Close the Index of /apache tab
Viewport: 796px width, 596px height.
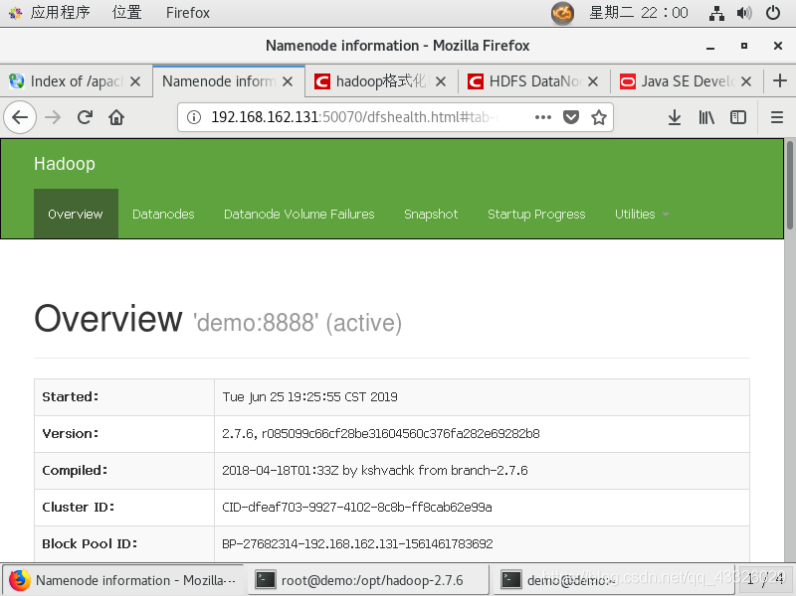135,81
